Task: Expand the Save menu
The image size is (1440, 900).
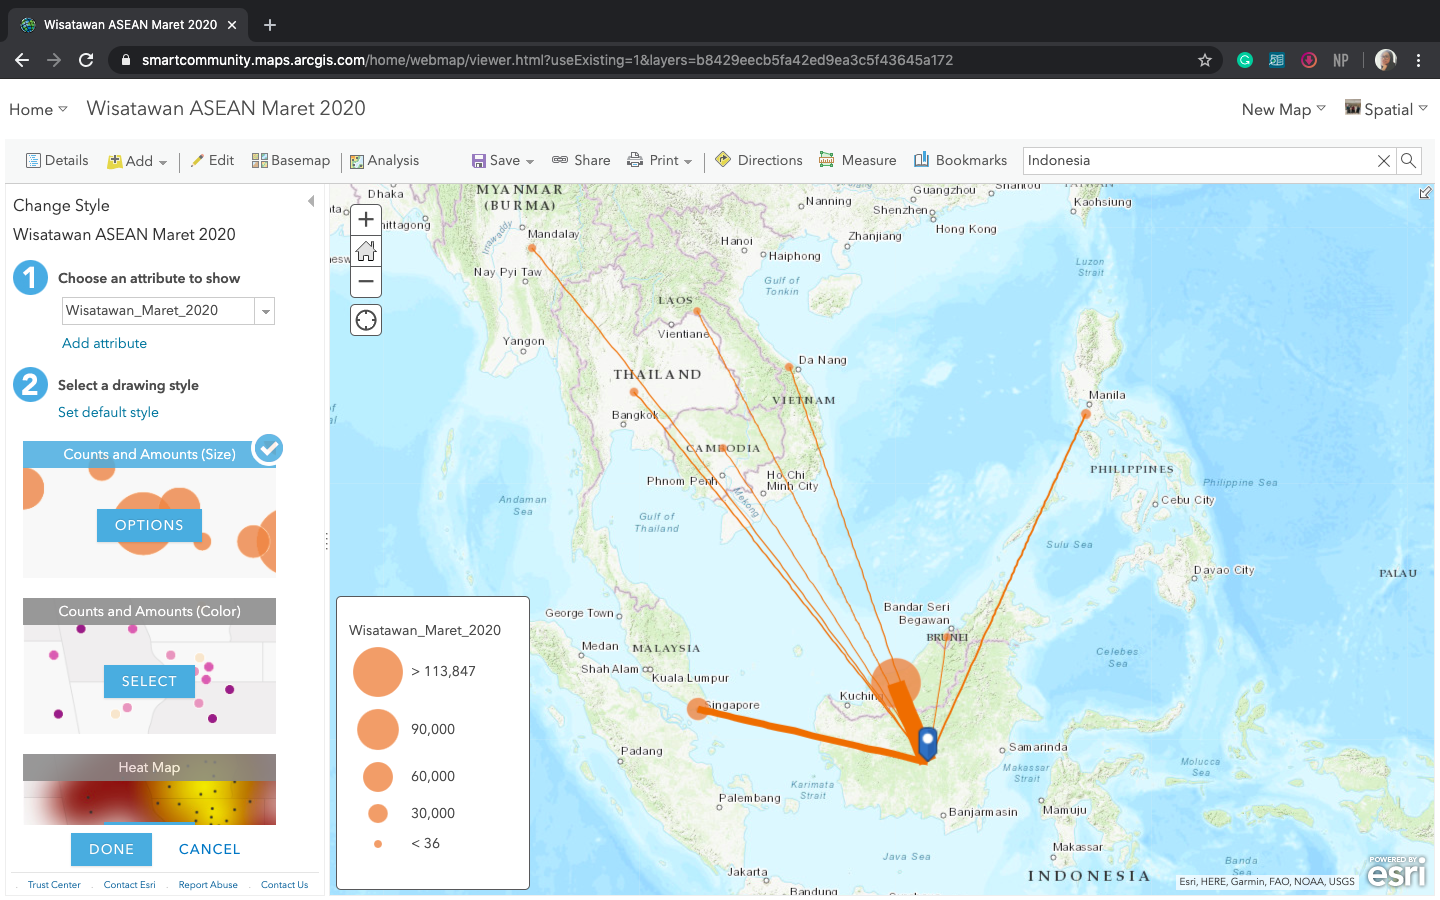Action: [502, 160]
